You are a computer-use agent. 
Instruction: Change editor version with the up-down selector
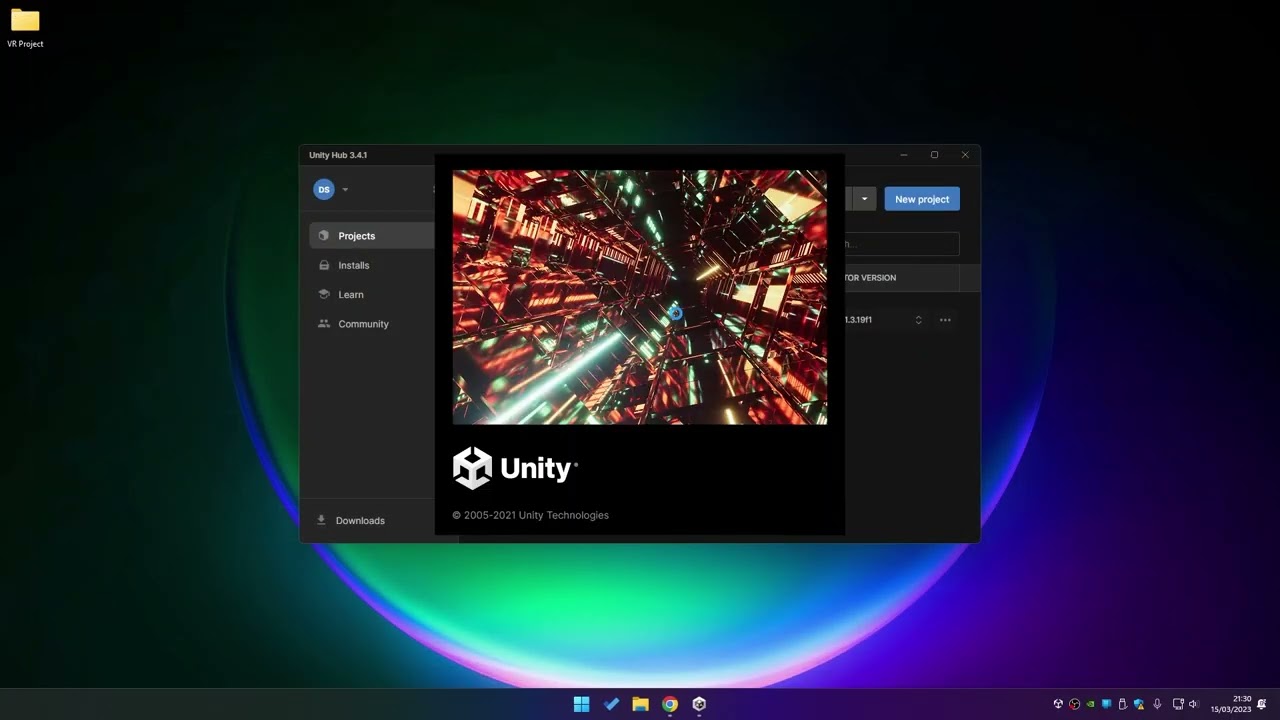[x=918, y=320]
